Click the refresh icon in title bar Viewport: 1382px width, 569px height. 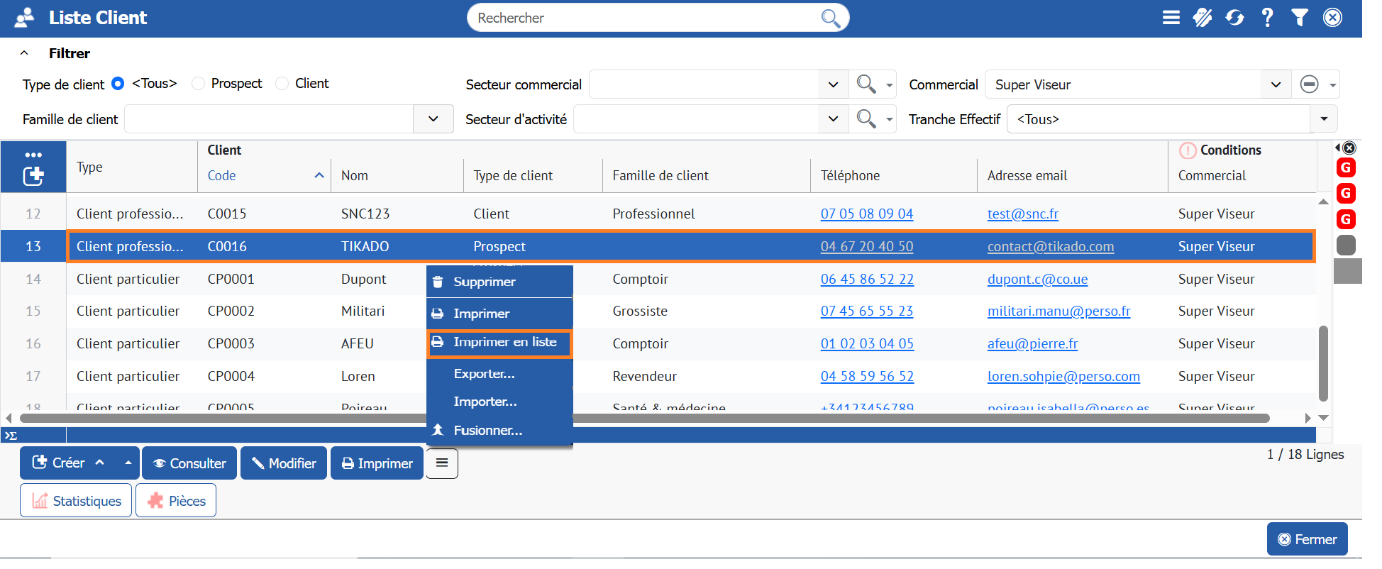1235,17
